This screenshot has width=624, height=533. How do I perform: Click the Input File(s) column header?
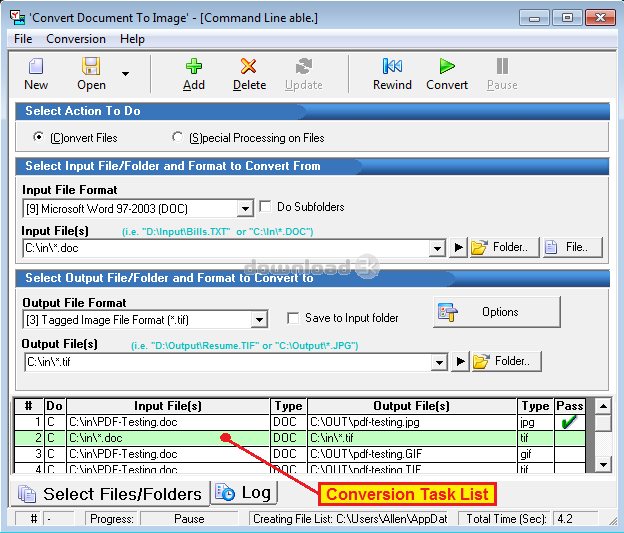click(168, 406)
